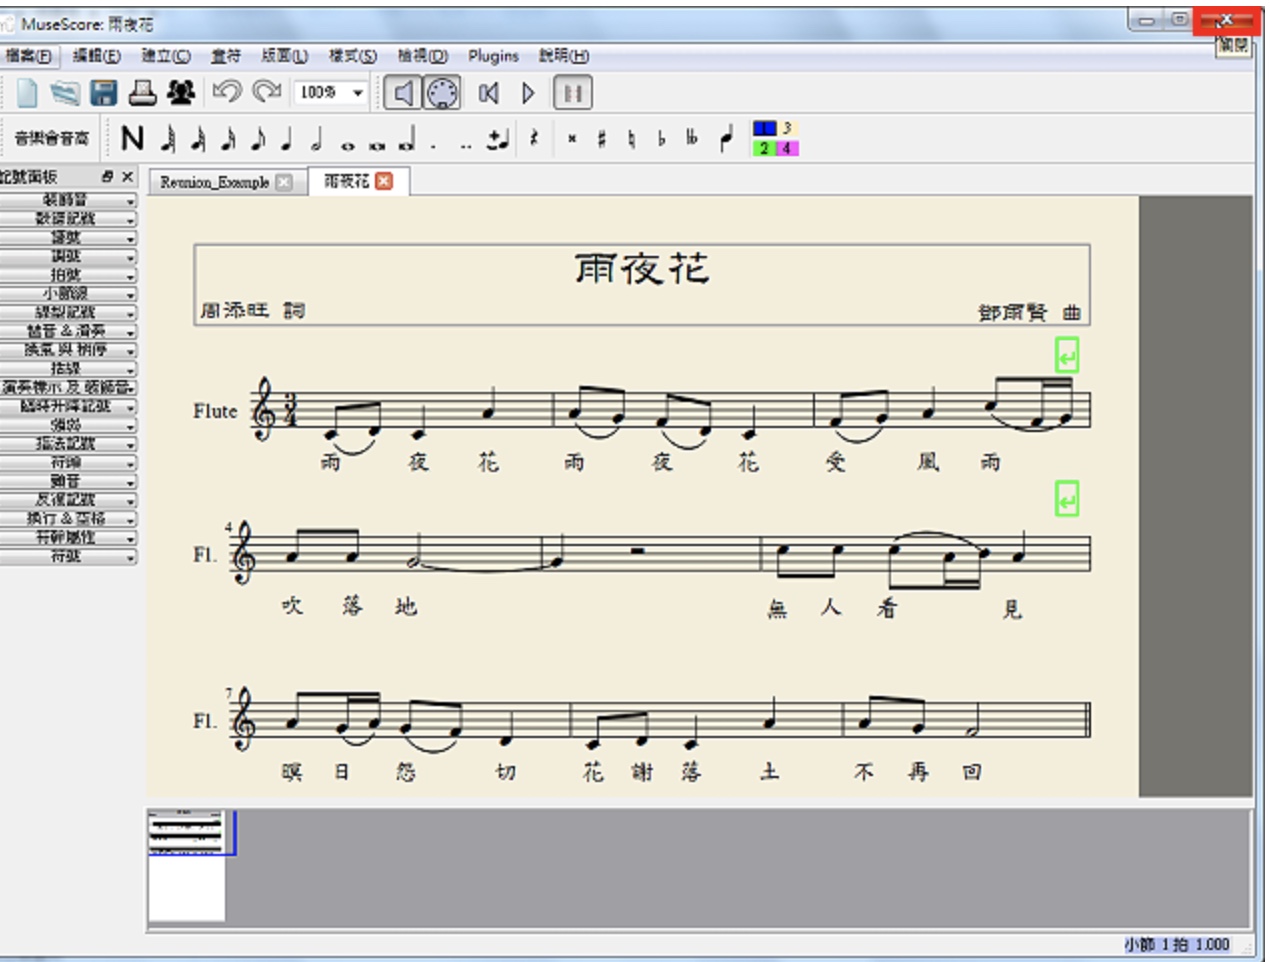The image size is (1270, 962).
Task: Apply a sharp accidental
Action: 601,139
